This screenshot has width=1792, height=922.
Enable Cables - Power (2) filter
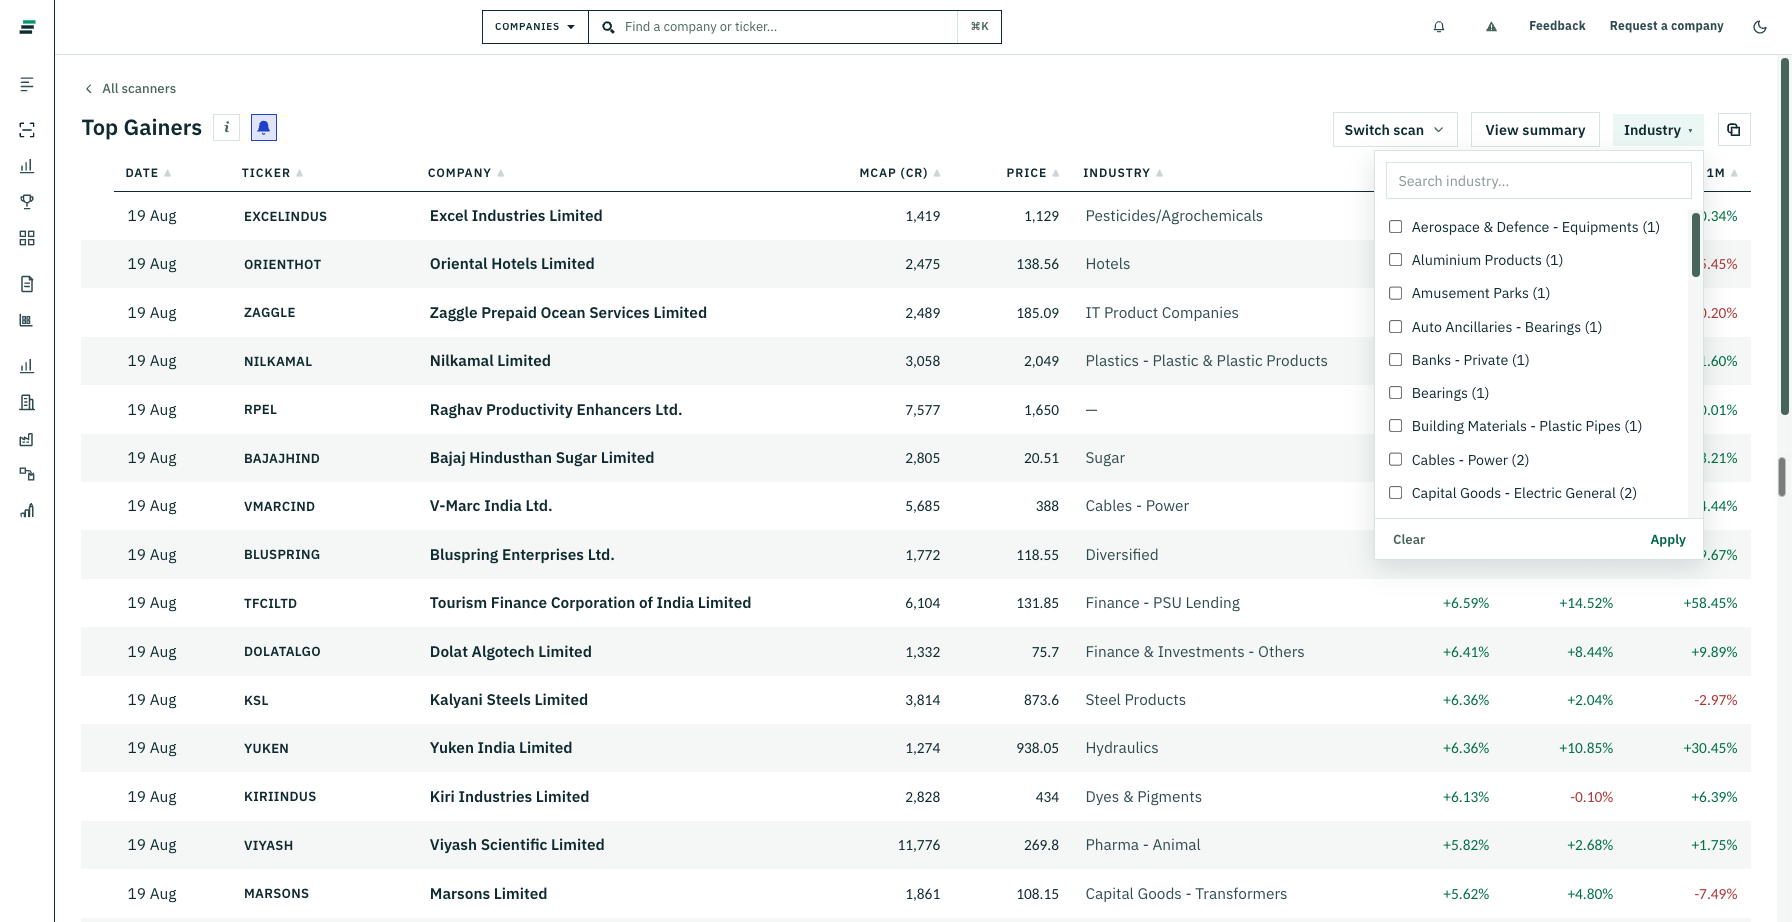(1395, 460)
